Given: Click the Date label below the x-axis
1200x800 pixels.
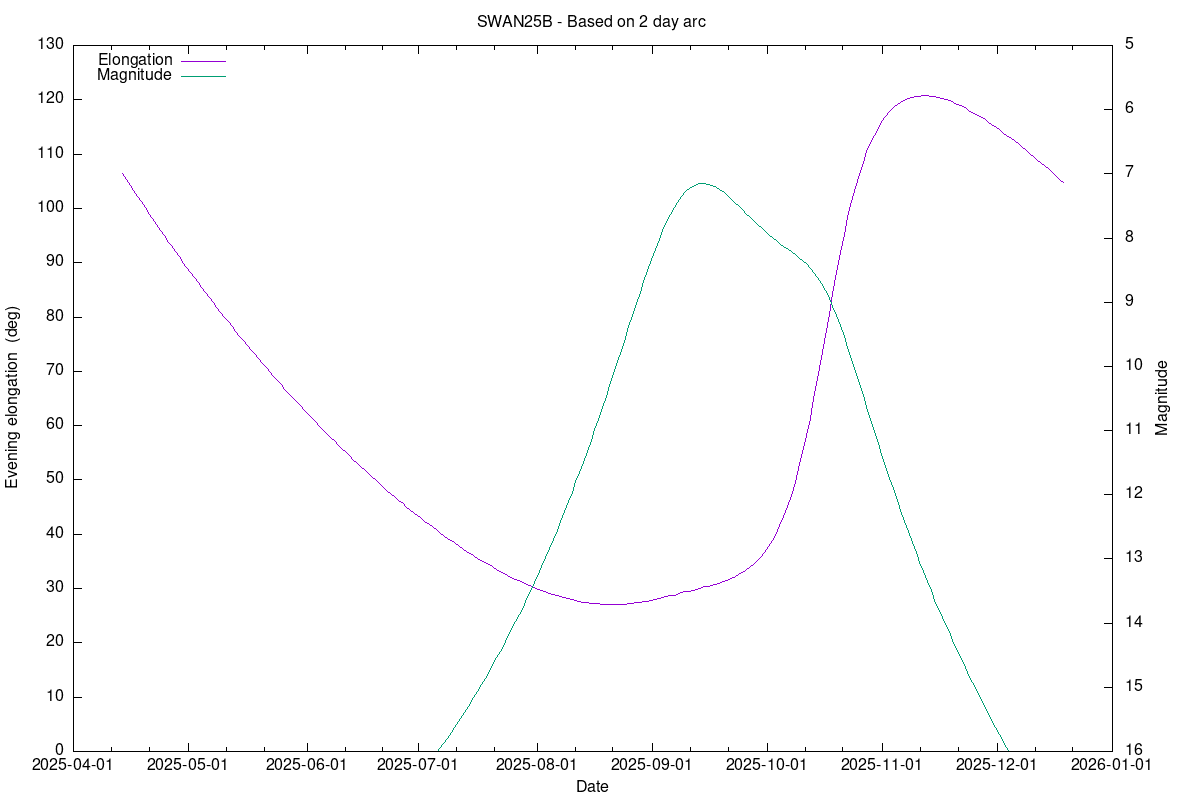Looking at the screenshot, I should point(592,787).
